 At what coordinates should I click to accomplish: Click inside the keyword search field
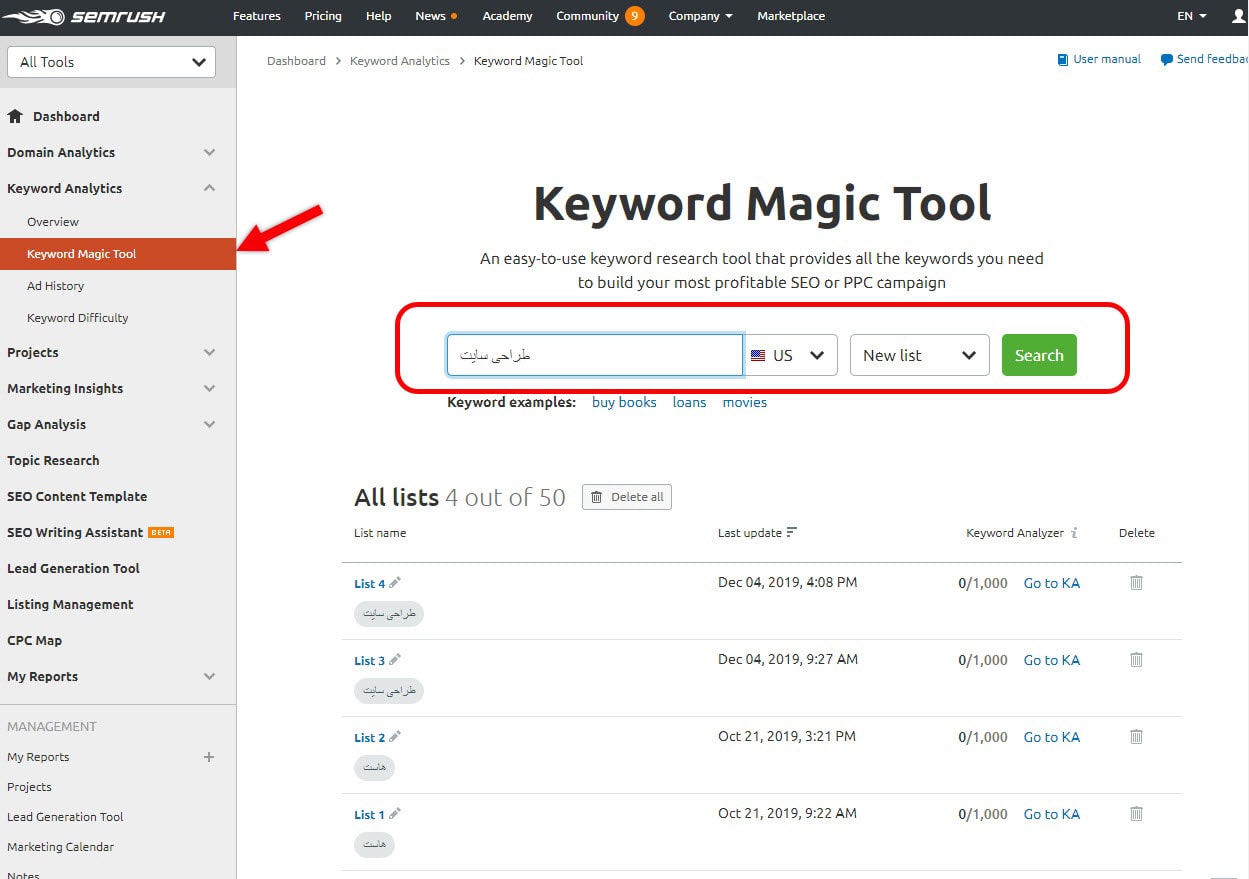pyautogui.click(x=594, y=355)
